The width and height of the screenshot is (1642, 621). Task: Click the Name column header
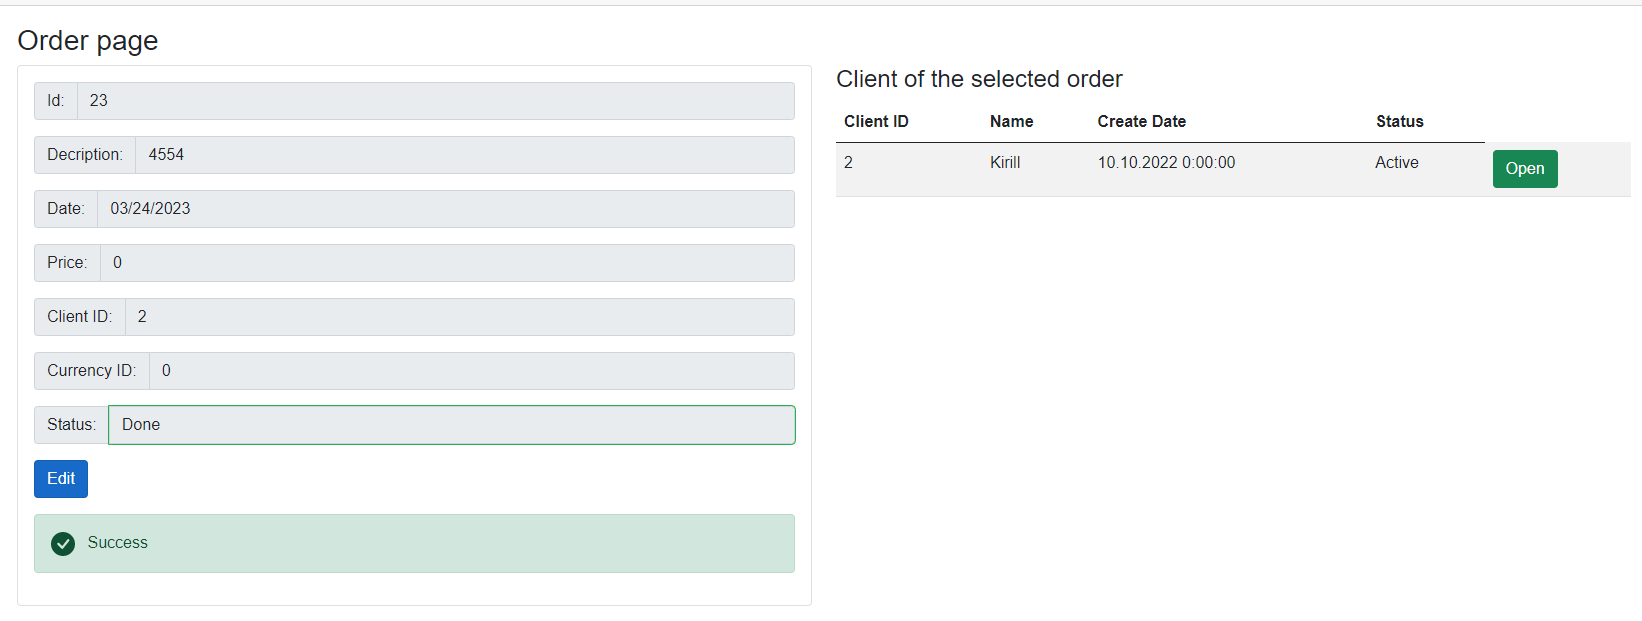click(x=1011, y=121)
